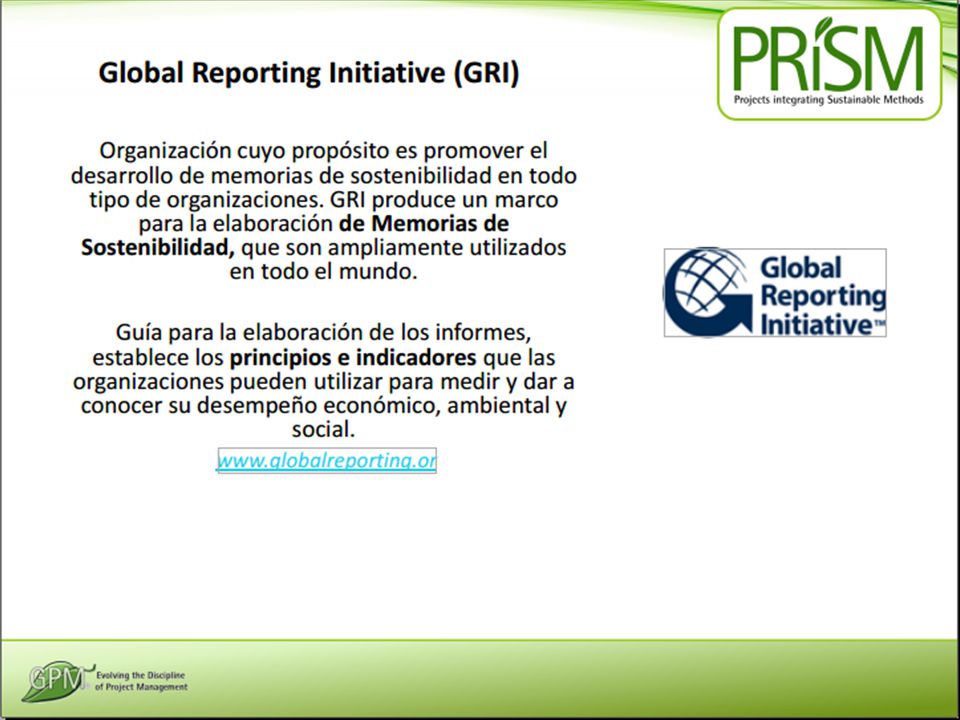Click the GPM leaf logo
This screenshot has height=720, width=960.
click(x=57, y=680)
